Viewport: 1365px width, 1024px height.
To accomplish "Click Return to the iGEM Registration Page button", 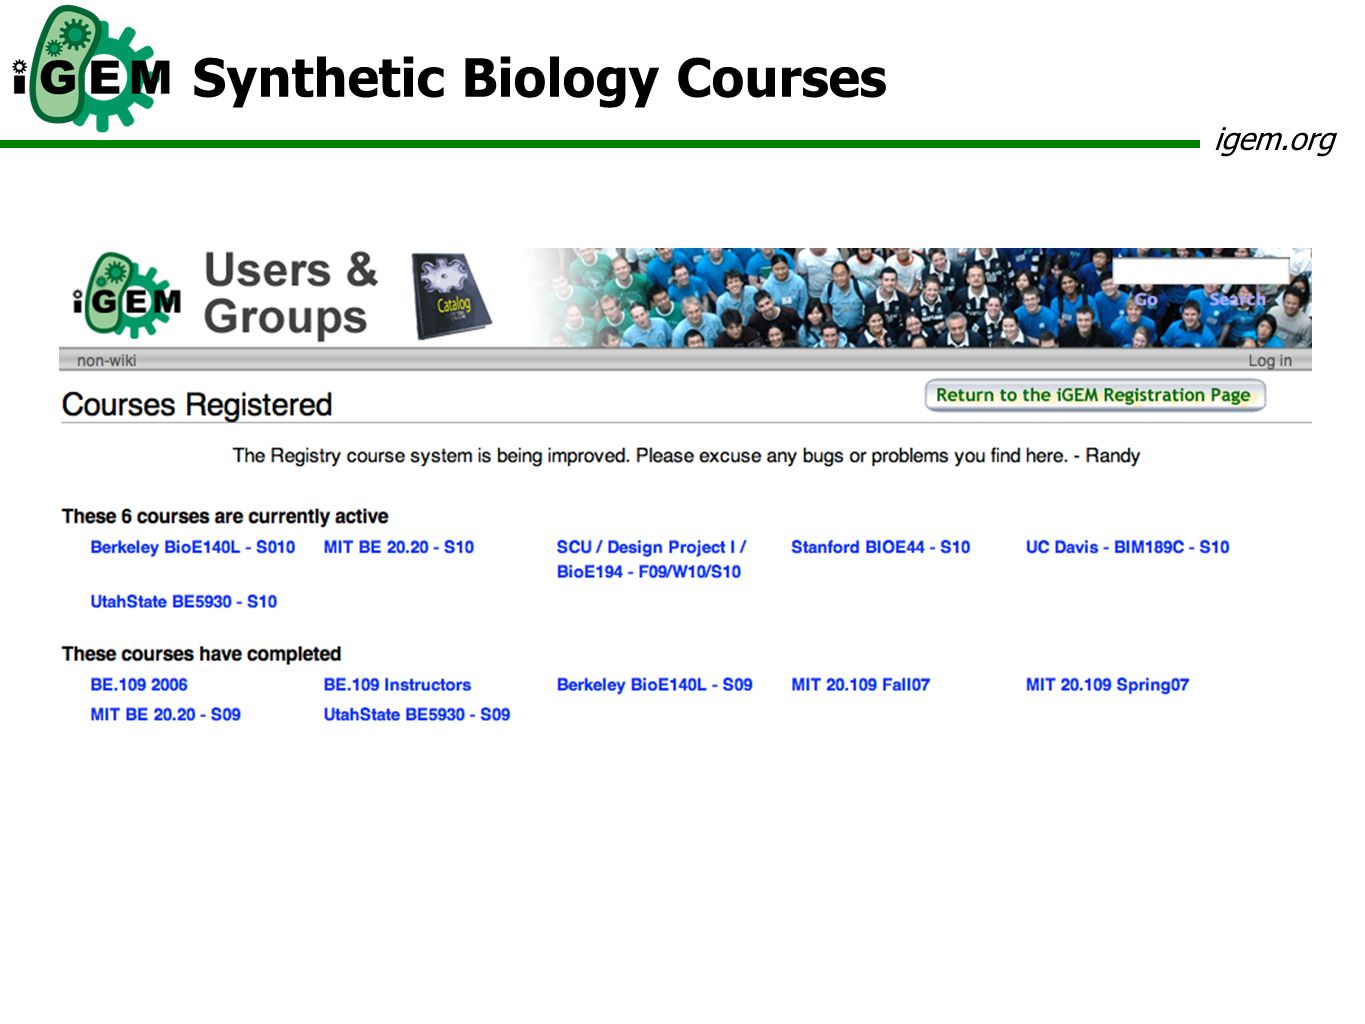I will (1094, 395).
